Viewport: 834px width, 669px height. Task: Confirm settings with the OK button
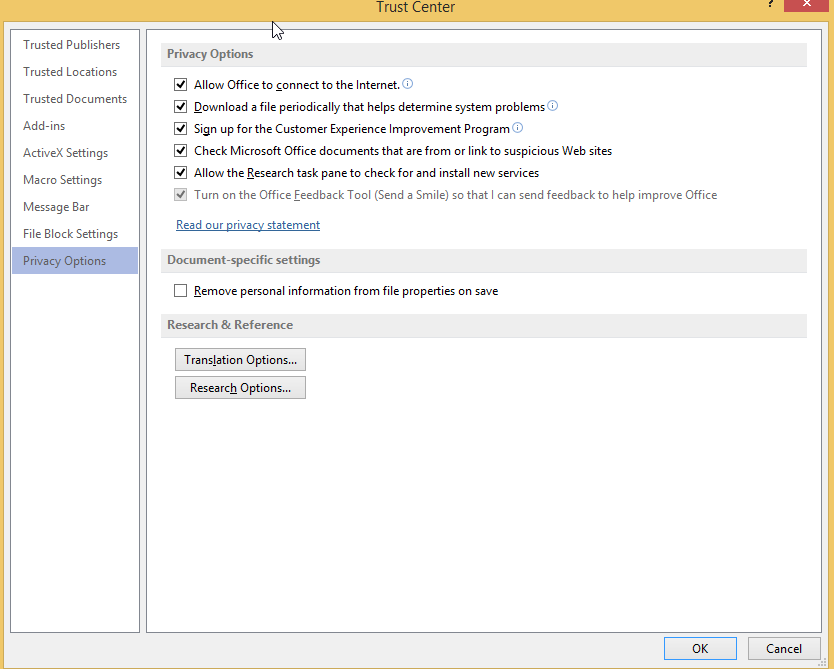[x=700, y=648]
